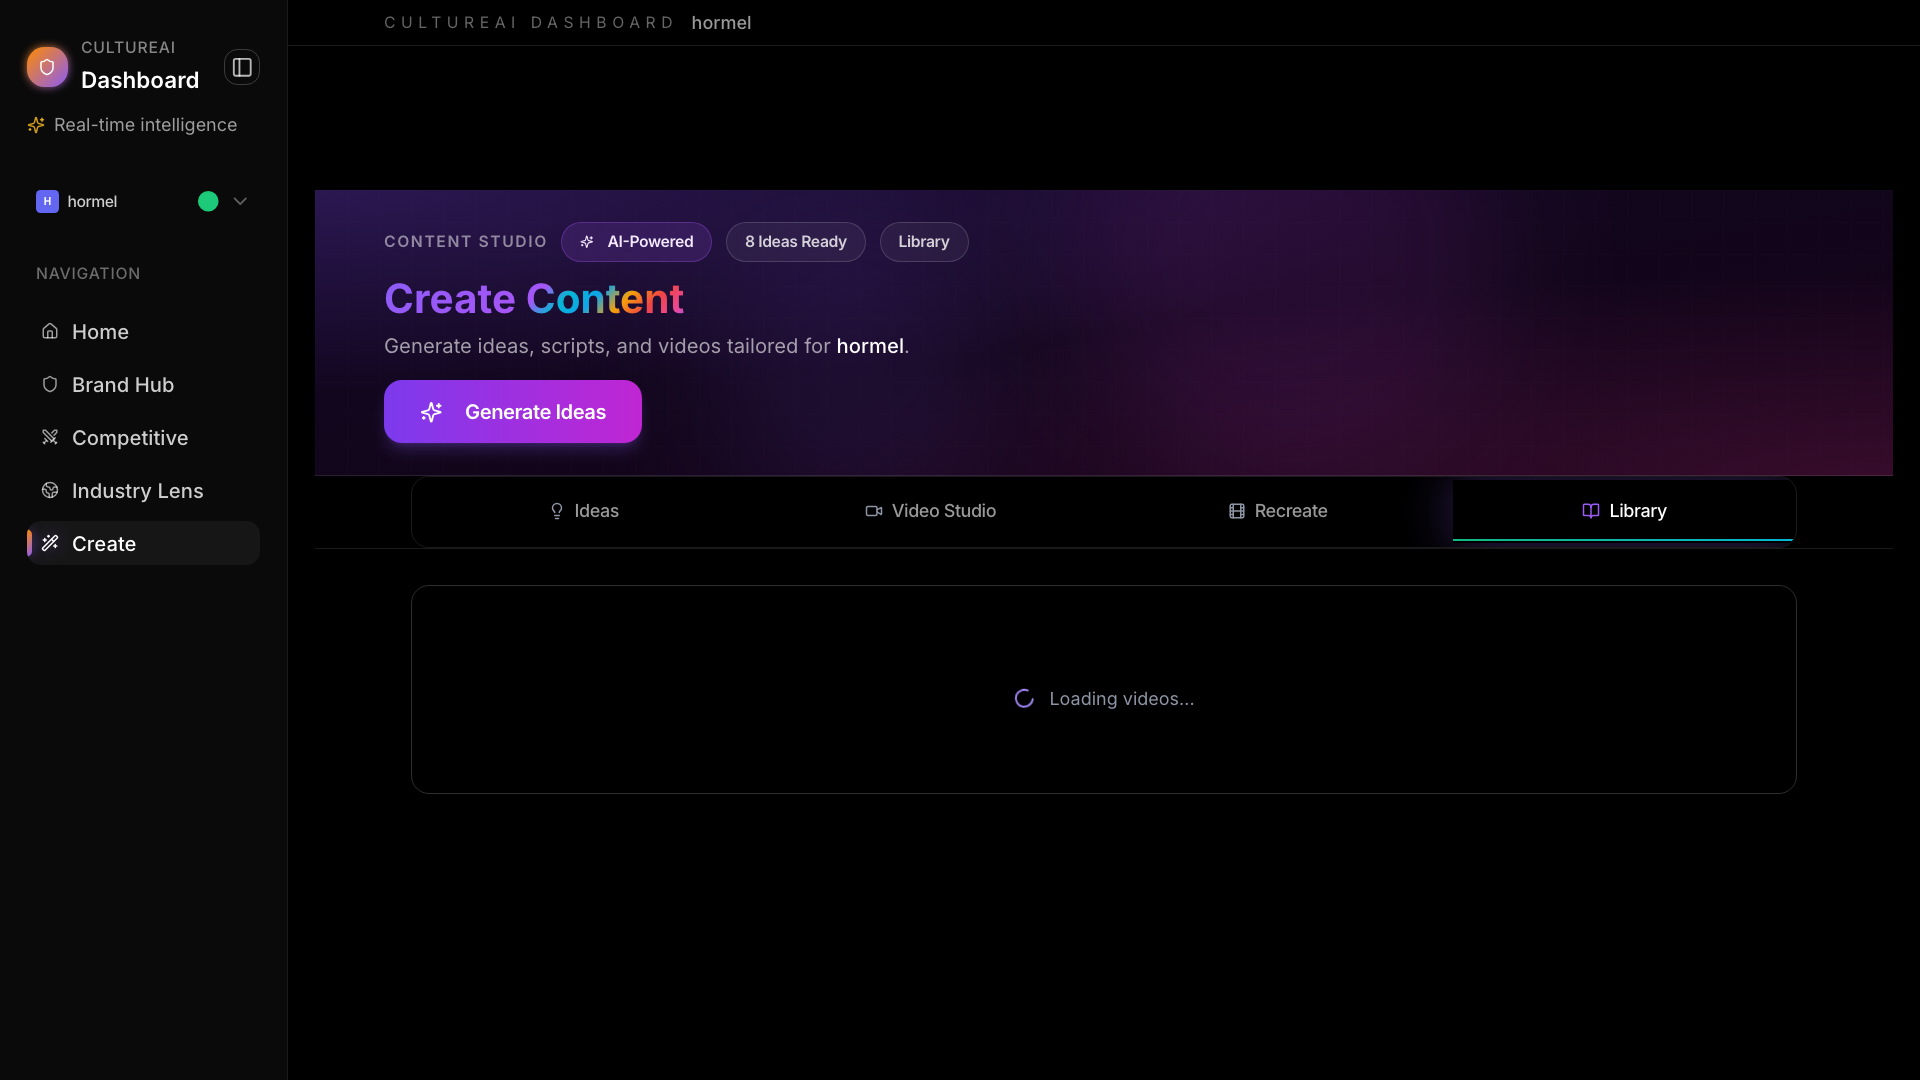Toggle the AI-Powered badge
The height and width of the screenshot is (1080, 1920).
(x=636, y=241)
